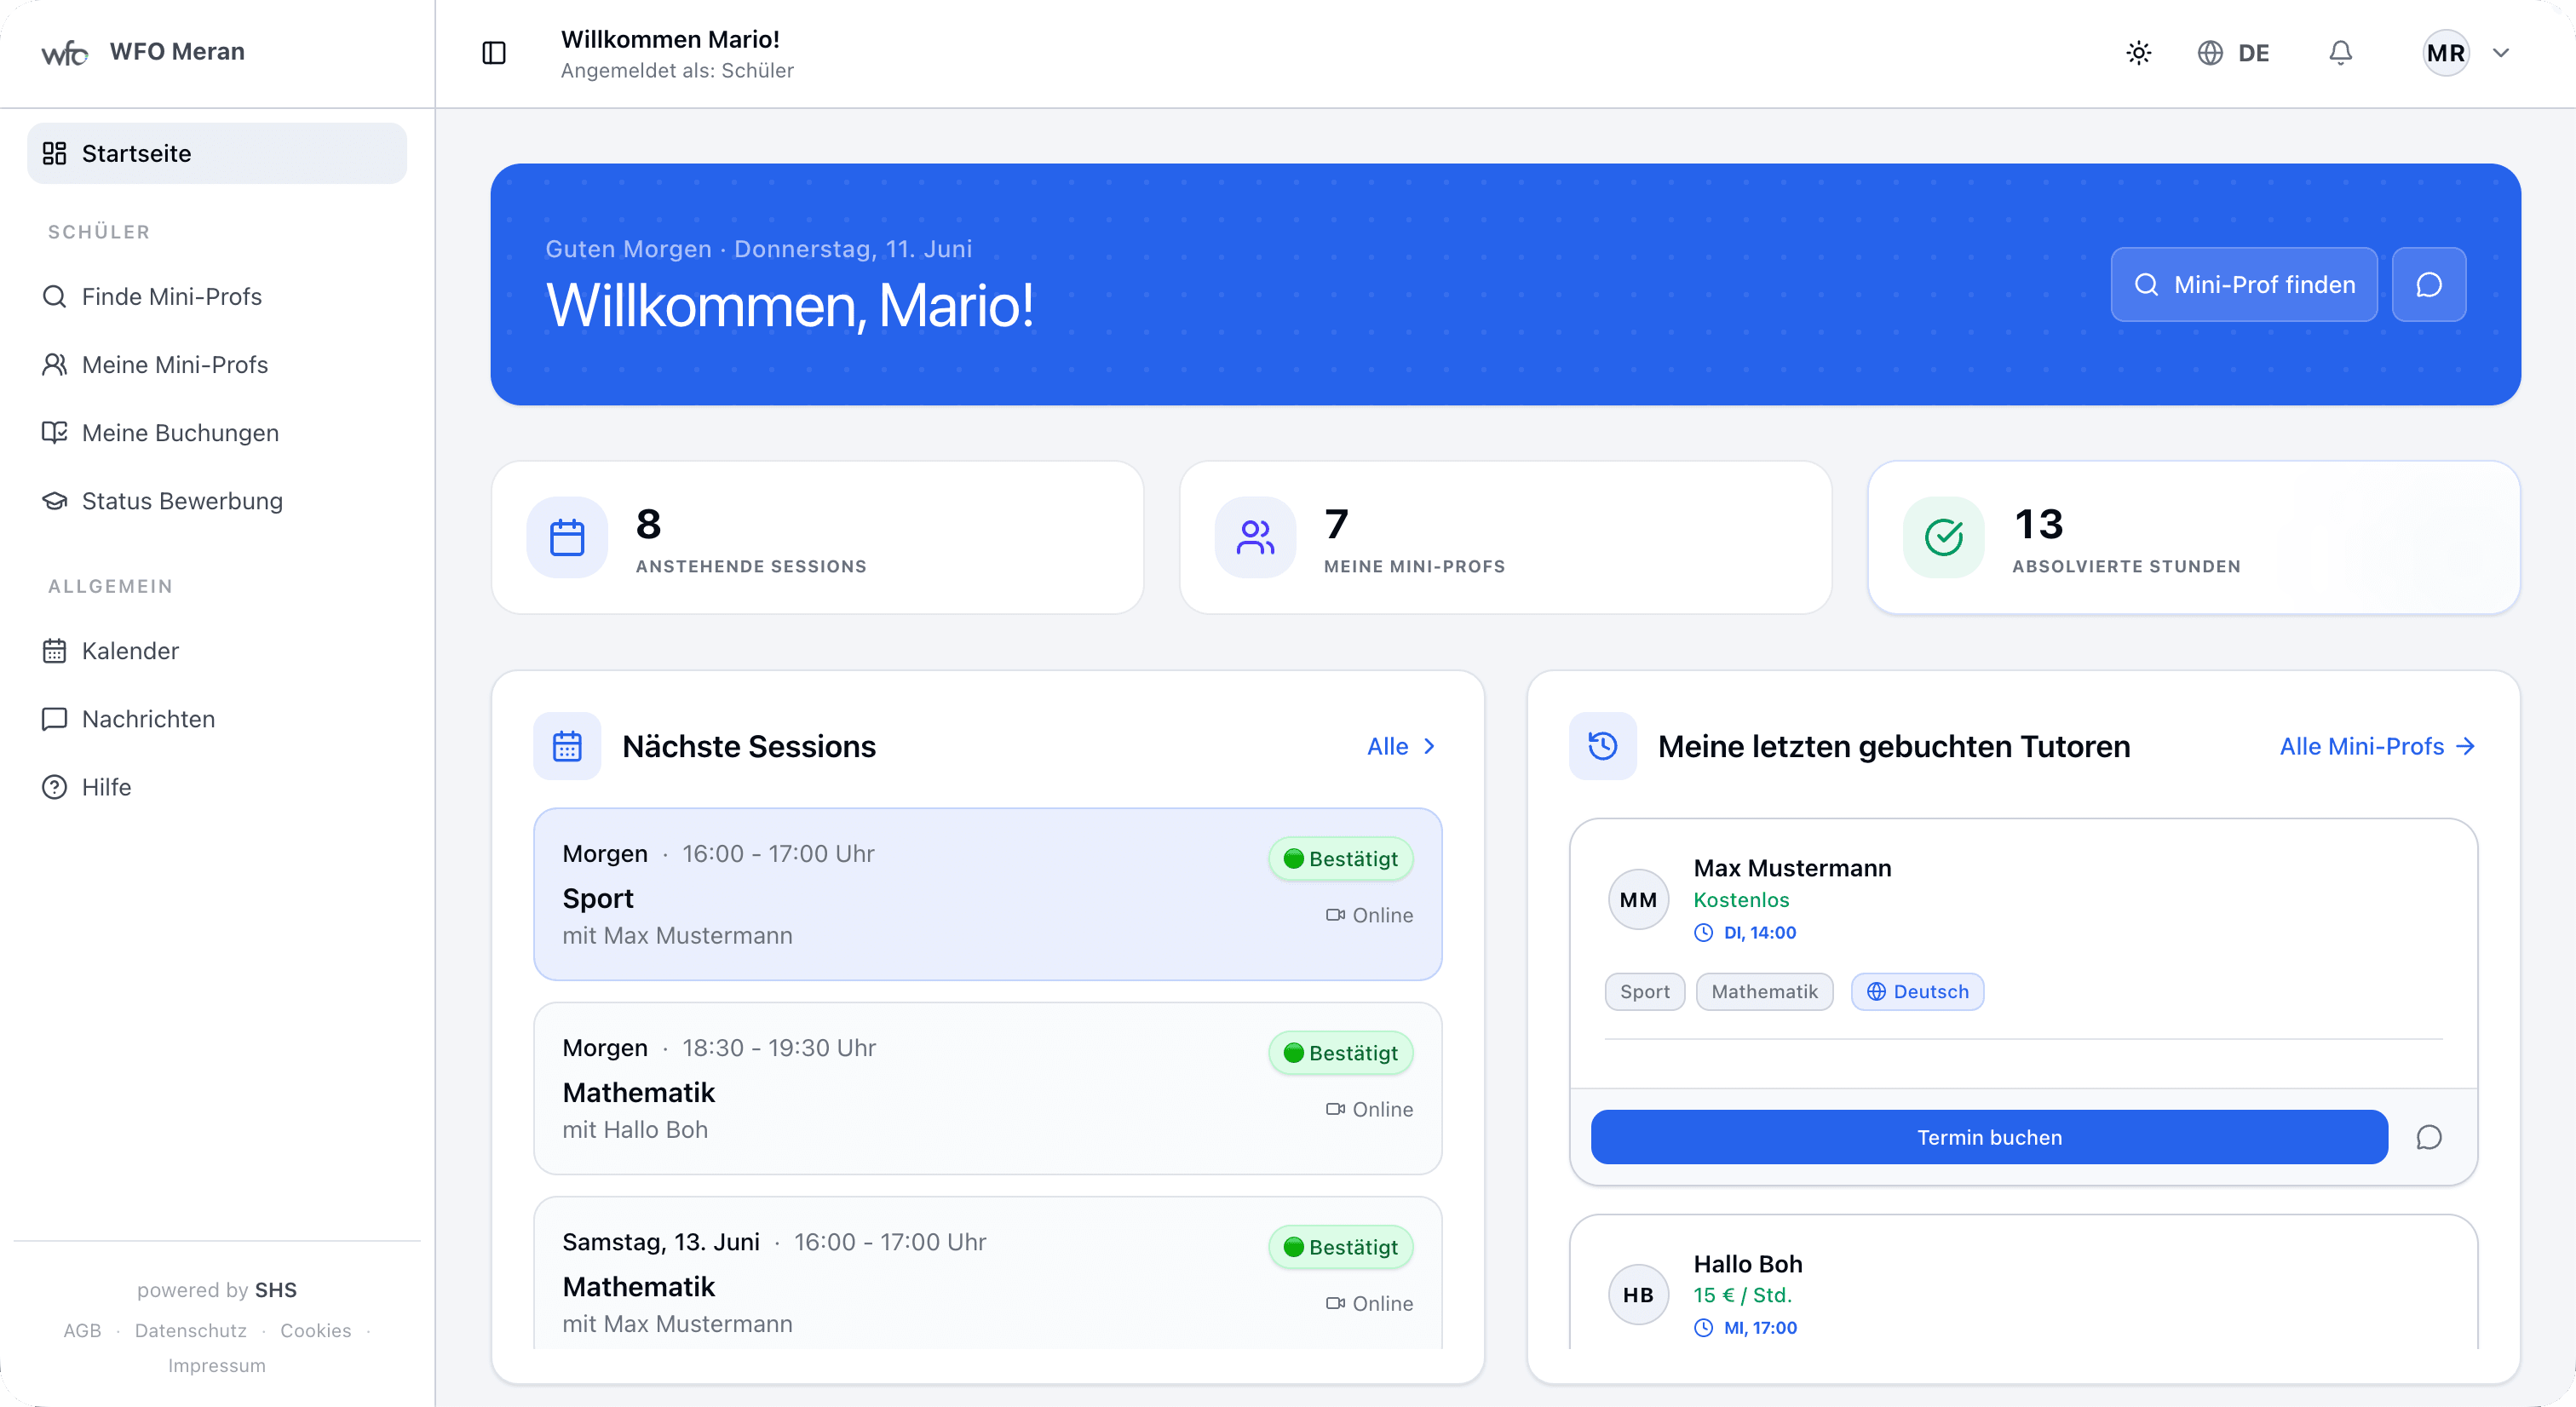
Task: Open the 7 Meine Mini-Profs card
Action: (x=1505, y=537)
